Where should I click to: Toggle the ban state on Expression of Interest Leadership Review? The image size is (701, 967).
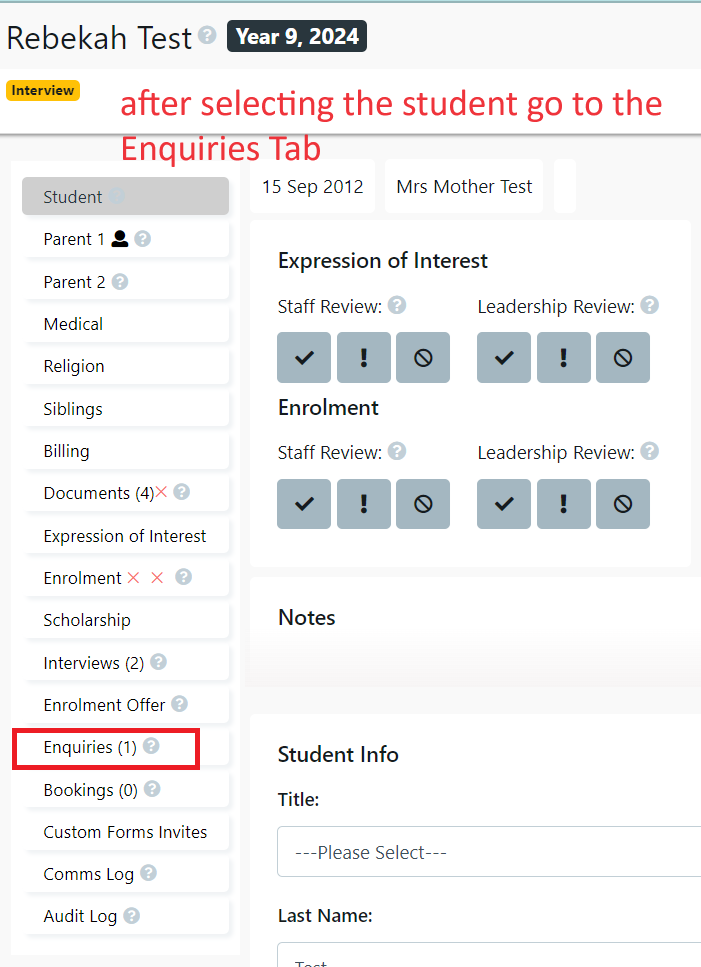622,357
